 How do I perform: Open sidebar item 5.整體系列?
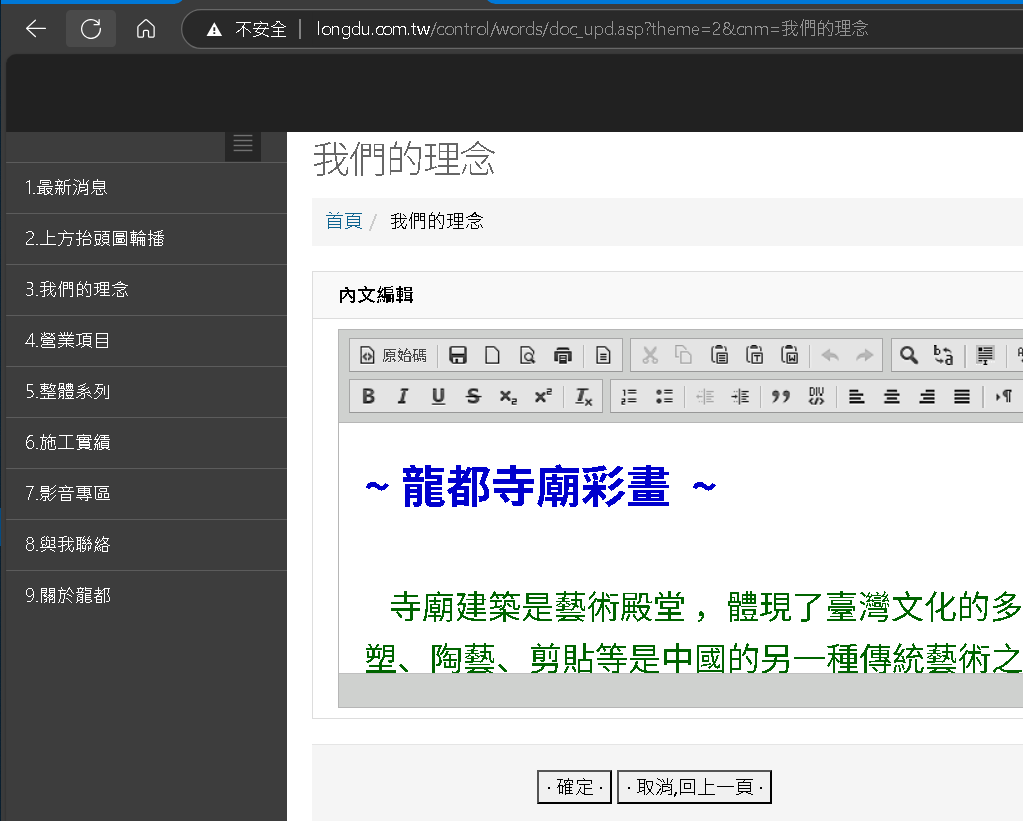click(x=146, y=392)
